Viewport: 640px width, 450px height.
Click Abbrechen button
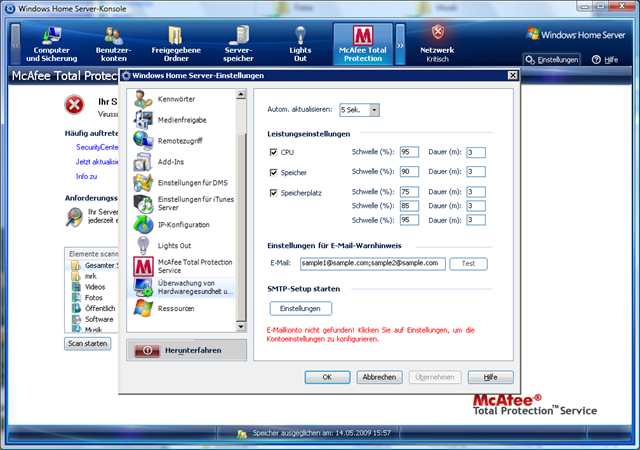point(379,377)
